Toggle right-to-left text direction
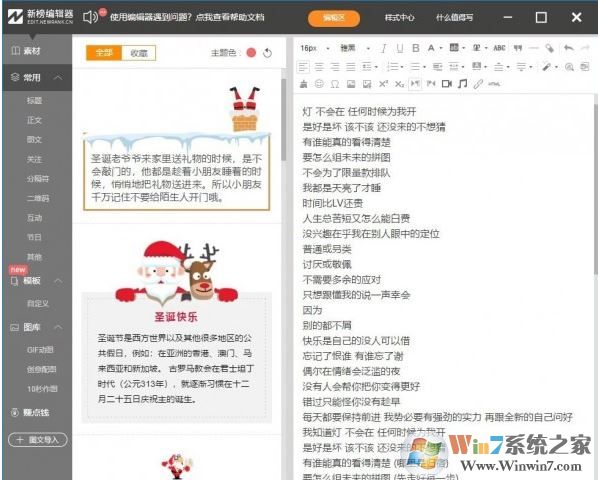598x480 pixels. (431, 84)
